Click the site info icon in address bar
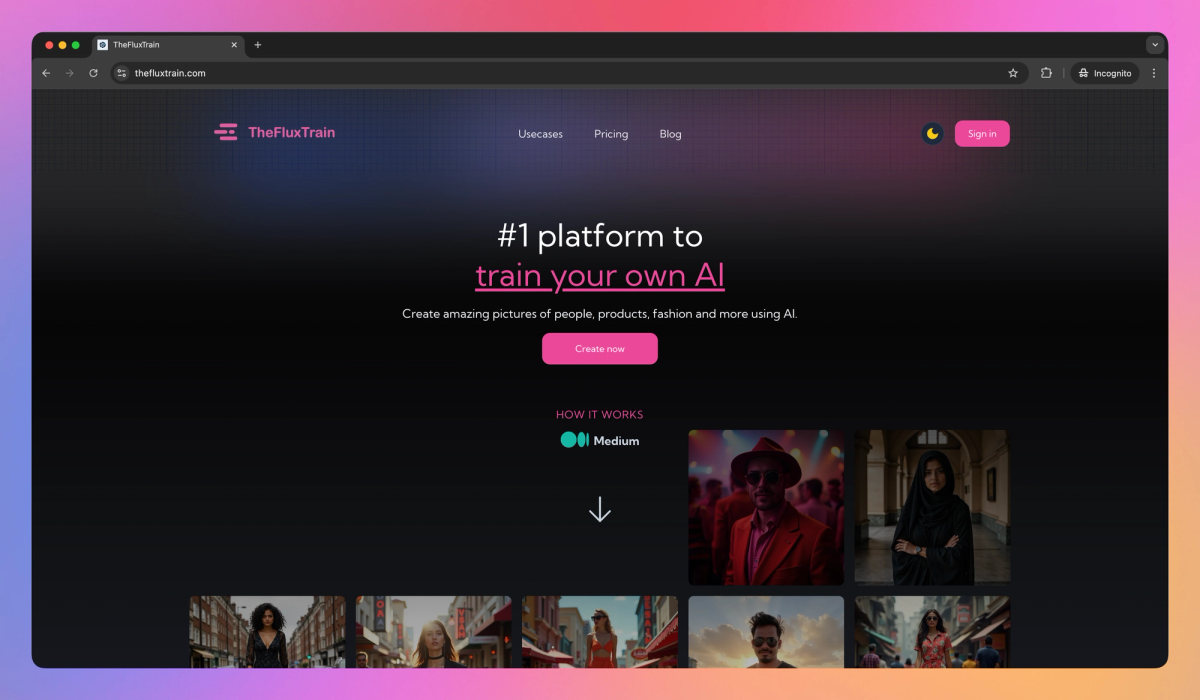The width and height of the screenshot is (1200, 700). coord(120,72)
